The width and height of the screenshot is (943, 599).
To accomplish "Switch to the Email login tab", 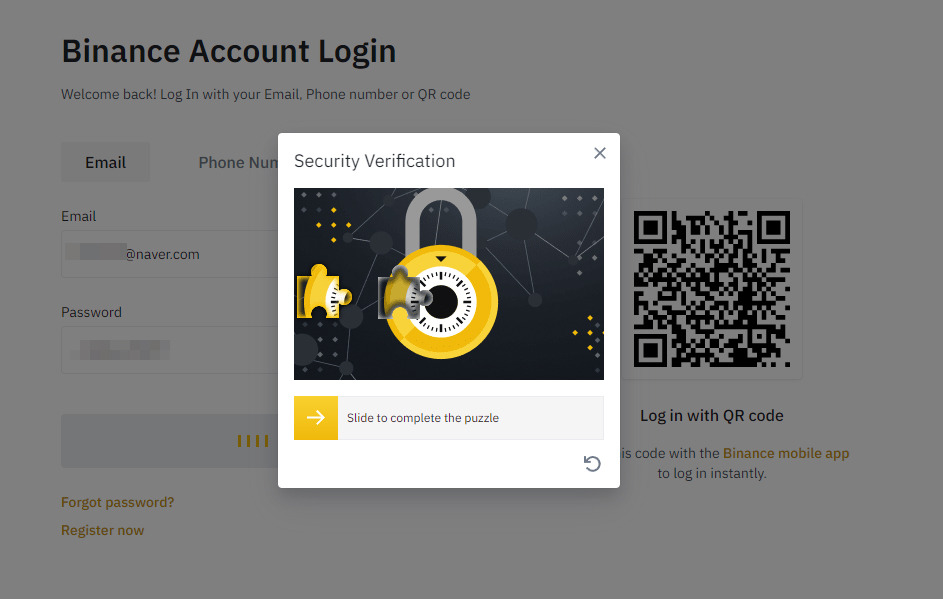I will coord(105,162).
